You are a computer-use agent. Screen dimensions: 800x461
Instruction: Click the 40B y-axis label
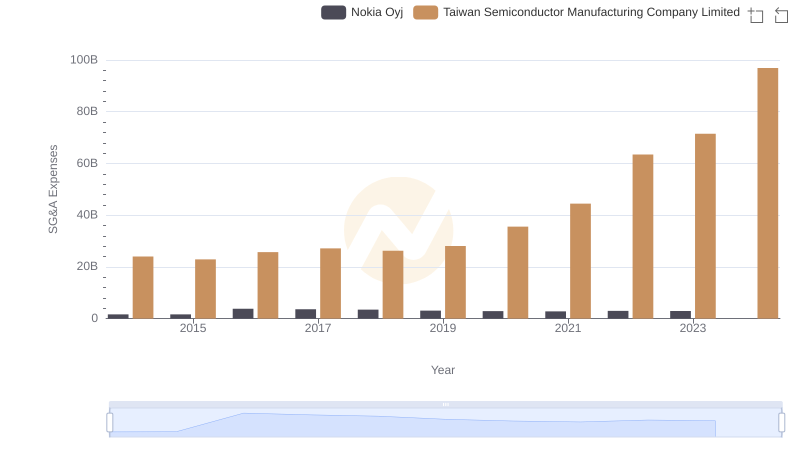[87, 215]
